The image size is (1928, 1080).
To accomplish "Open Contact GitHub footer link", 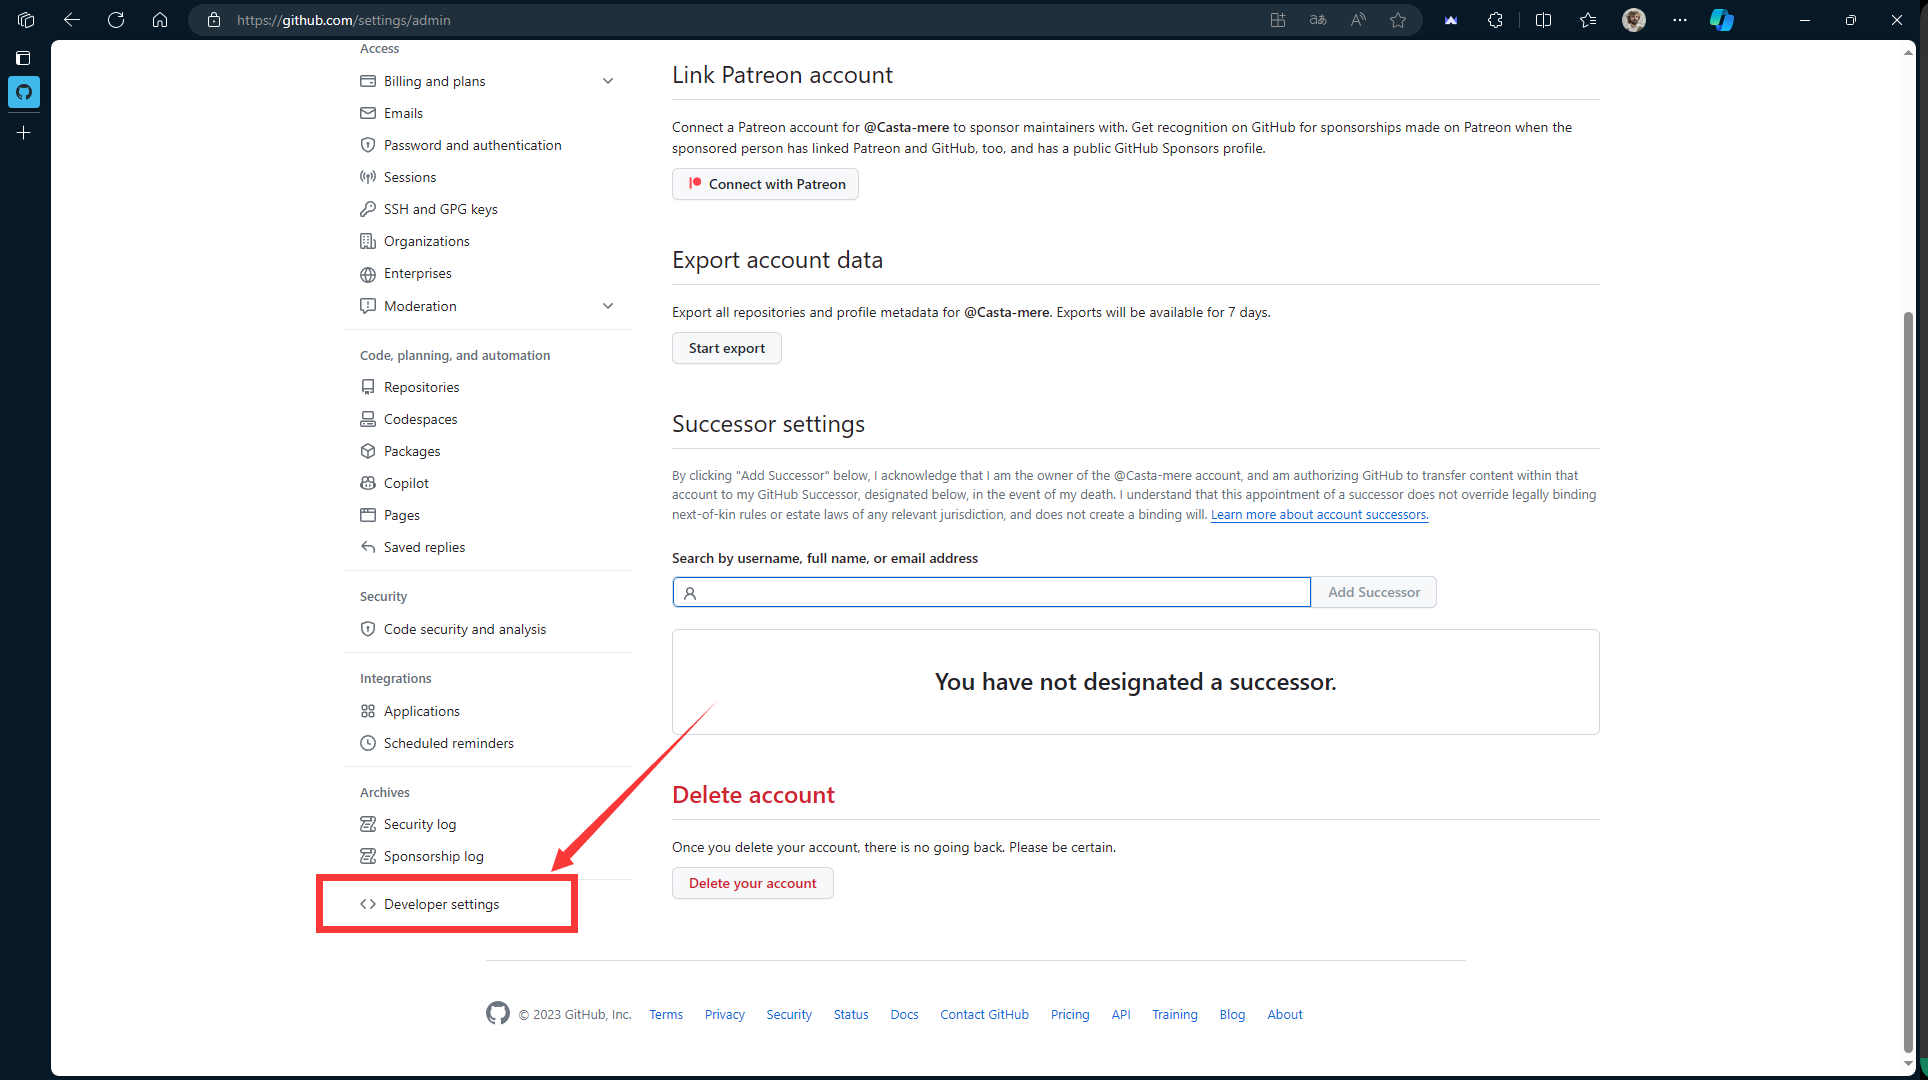I will (x=984, y=1014).
